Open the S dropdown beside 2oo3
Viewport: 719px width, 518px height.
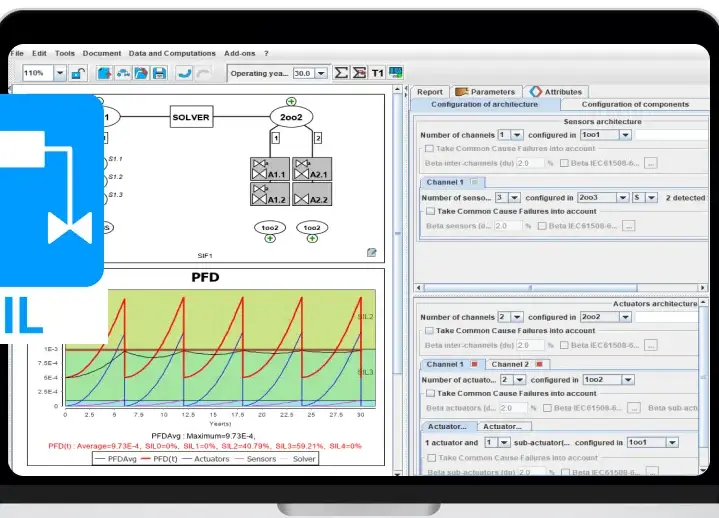point(651,198)
